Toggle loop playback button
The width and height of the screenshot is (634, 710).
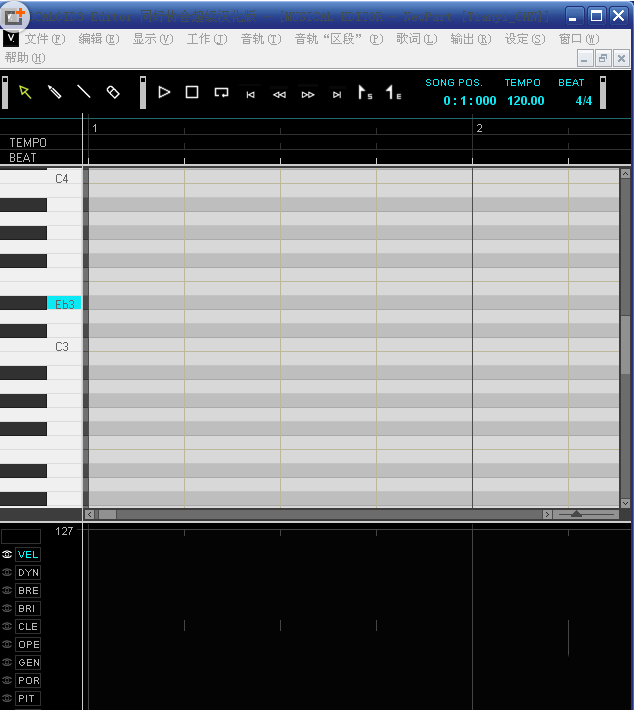[221, 92]
